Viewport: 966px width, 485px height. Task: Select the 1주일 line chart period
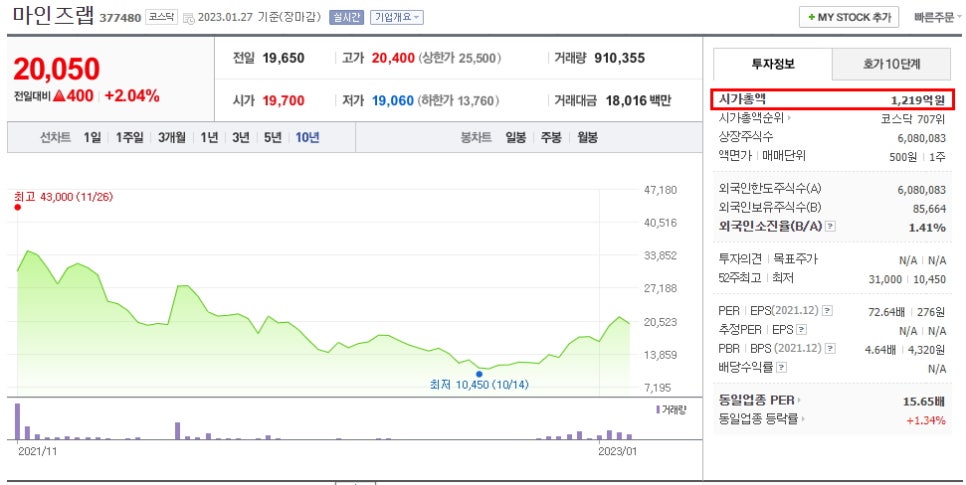[x=129, y=137]
